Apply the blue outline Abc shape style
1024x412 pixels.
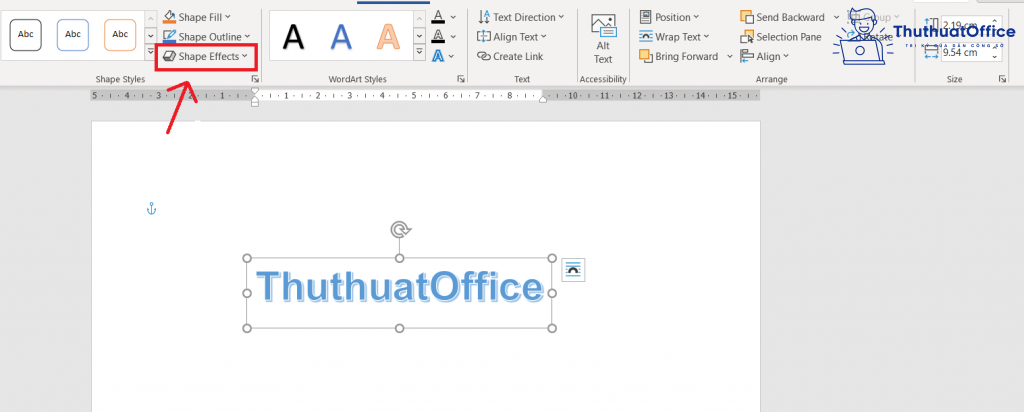point(72,35)
